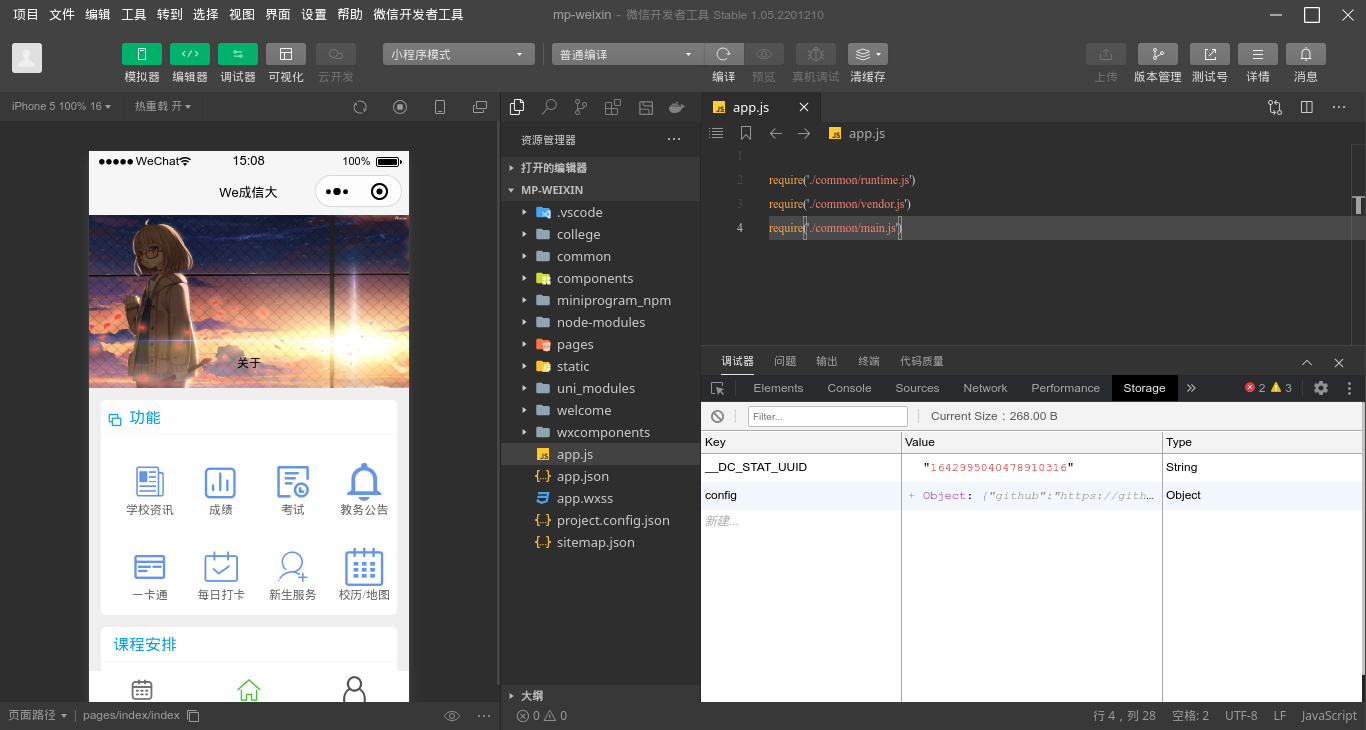Focus the storage Filter input field
1366x730 pixels.
(x=828, y=416)
